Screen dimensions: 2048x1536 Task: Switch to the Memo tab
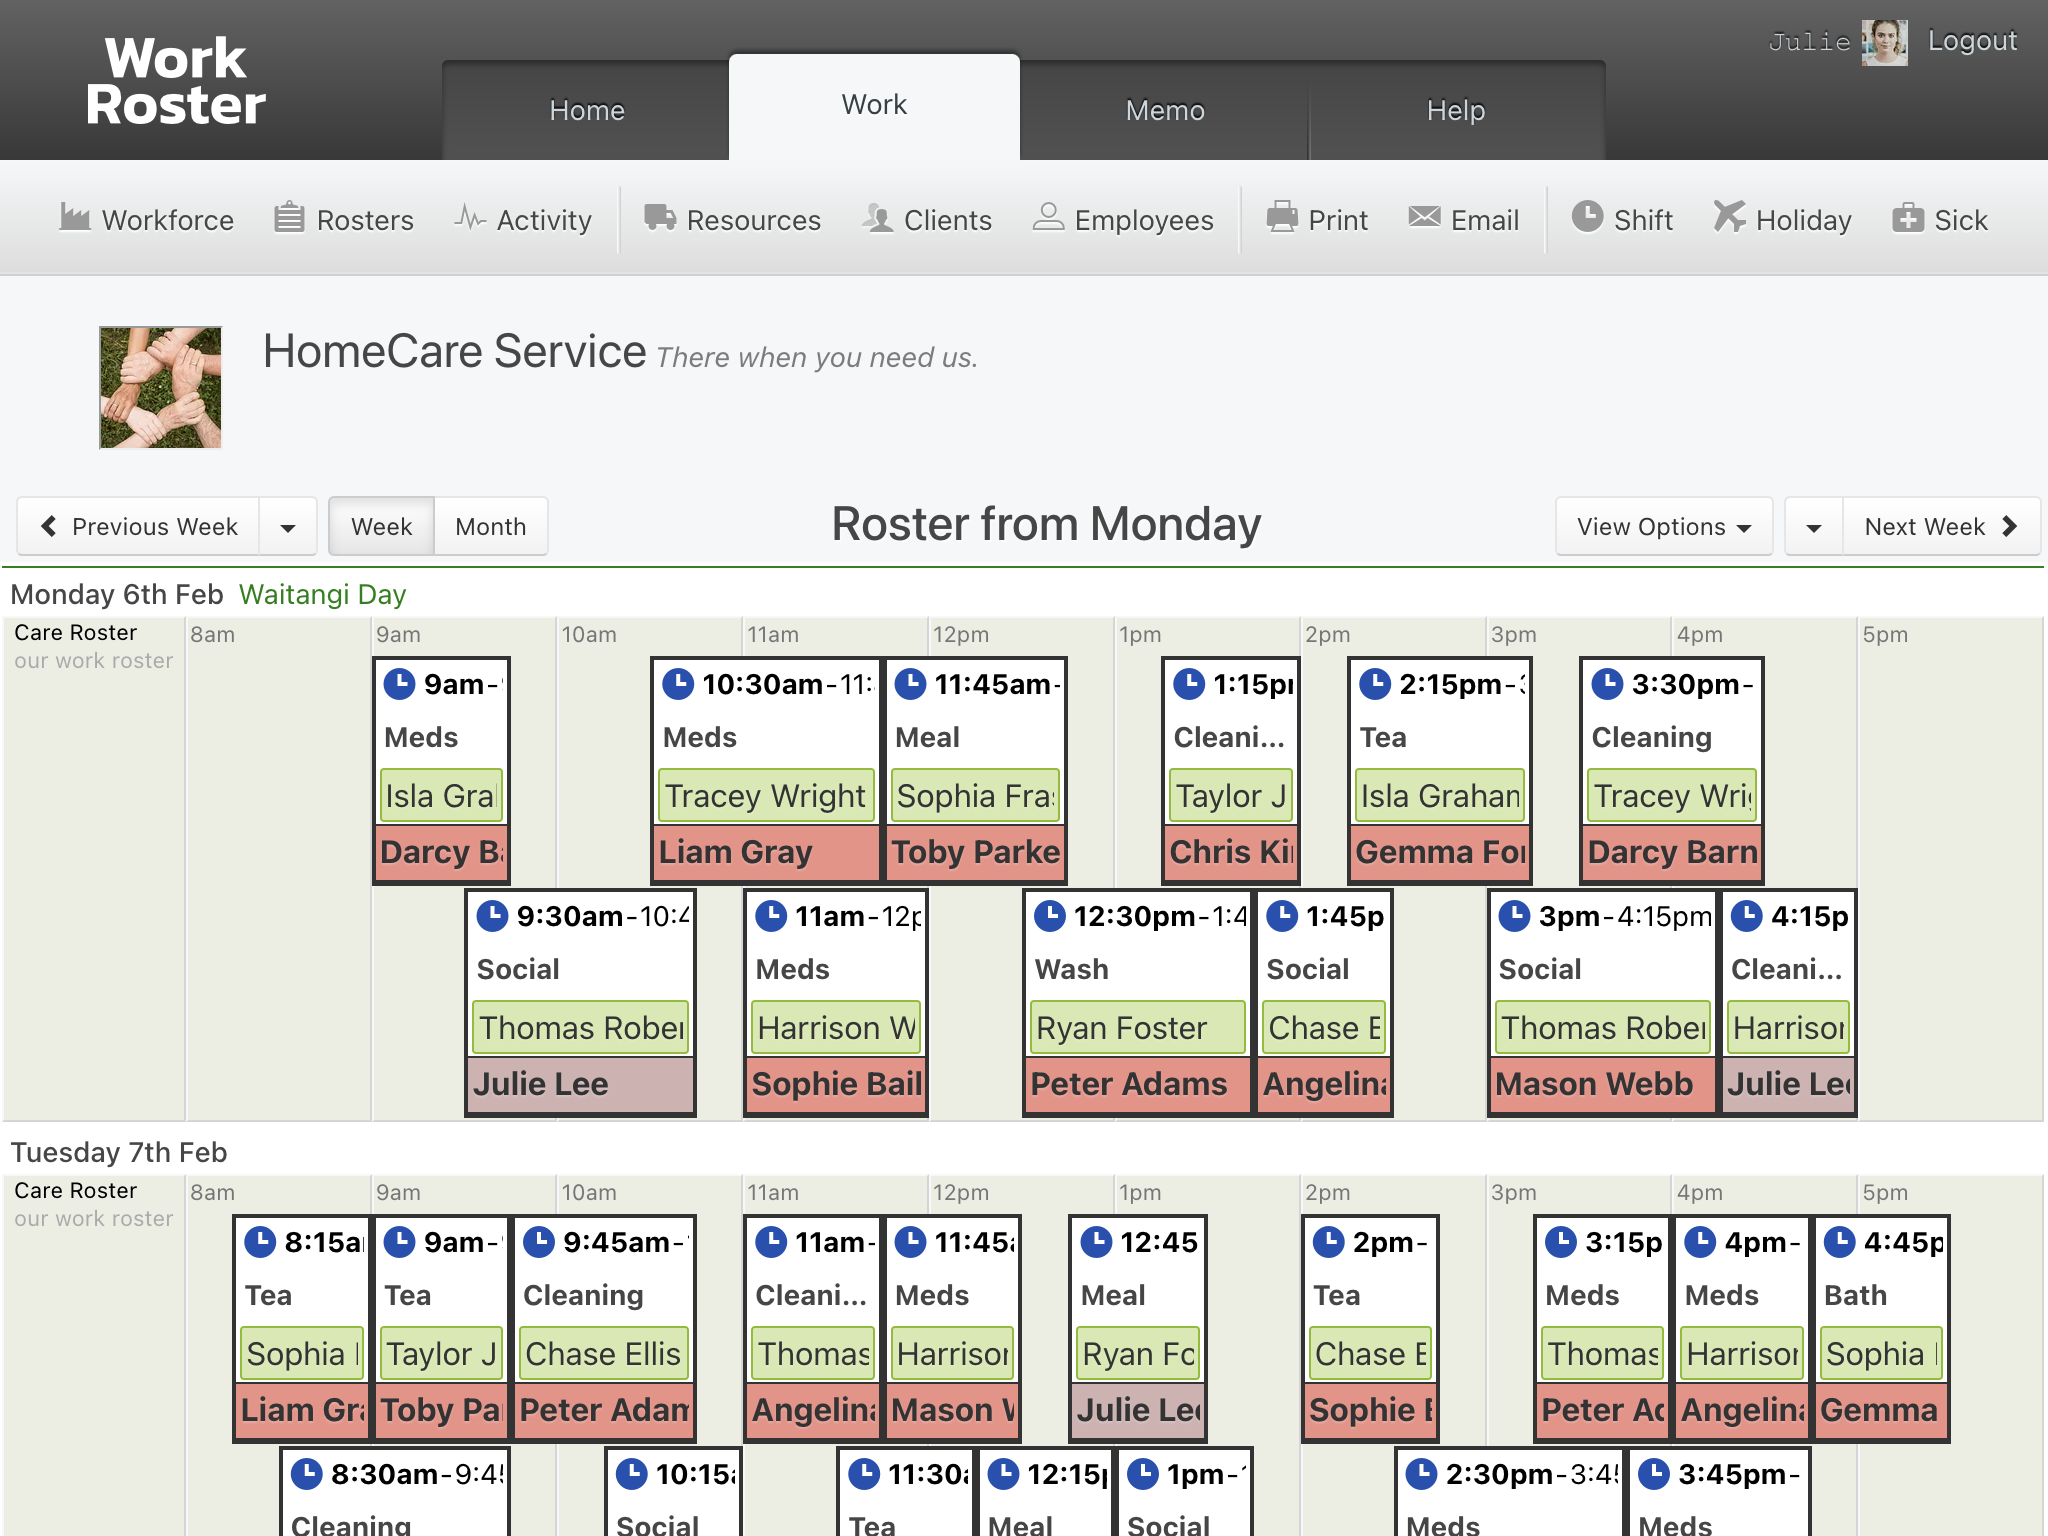(x=1164, y=110)
